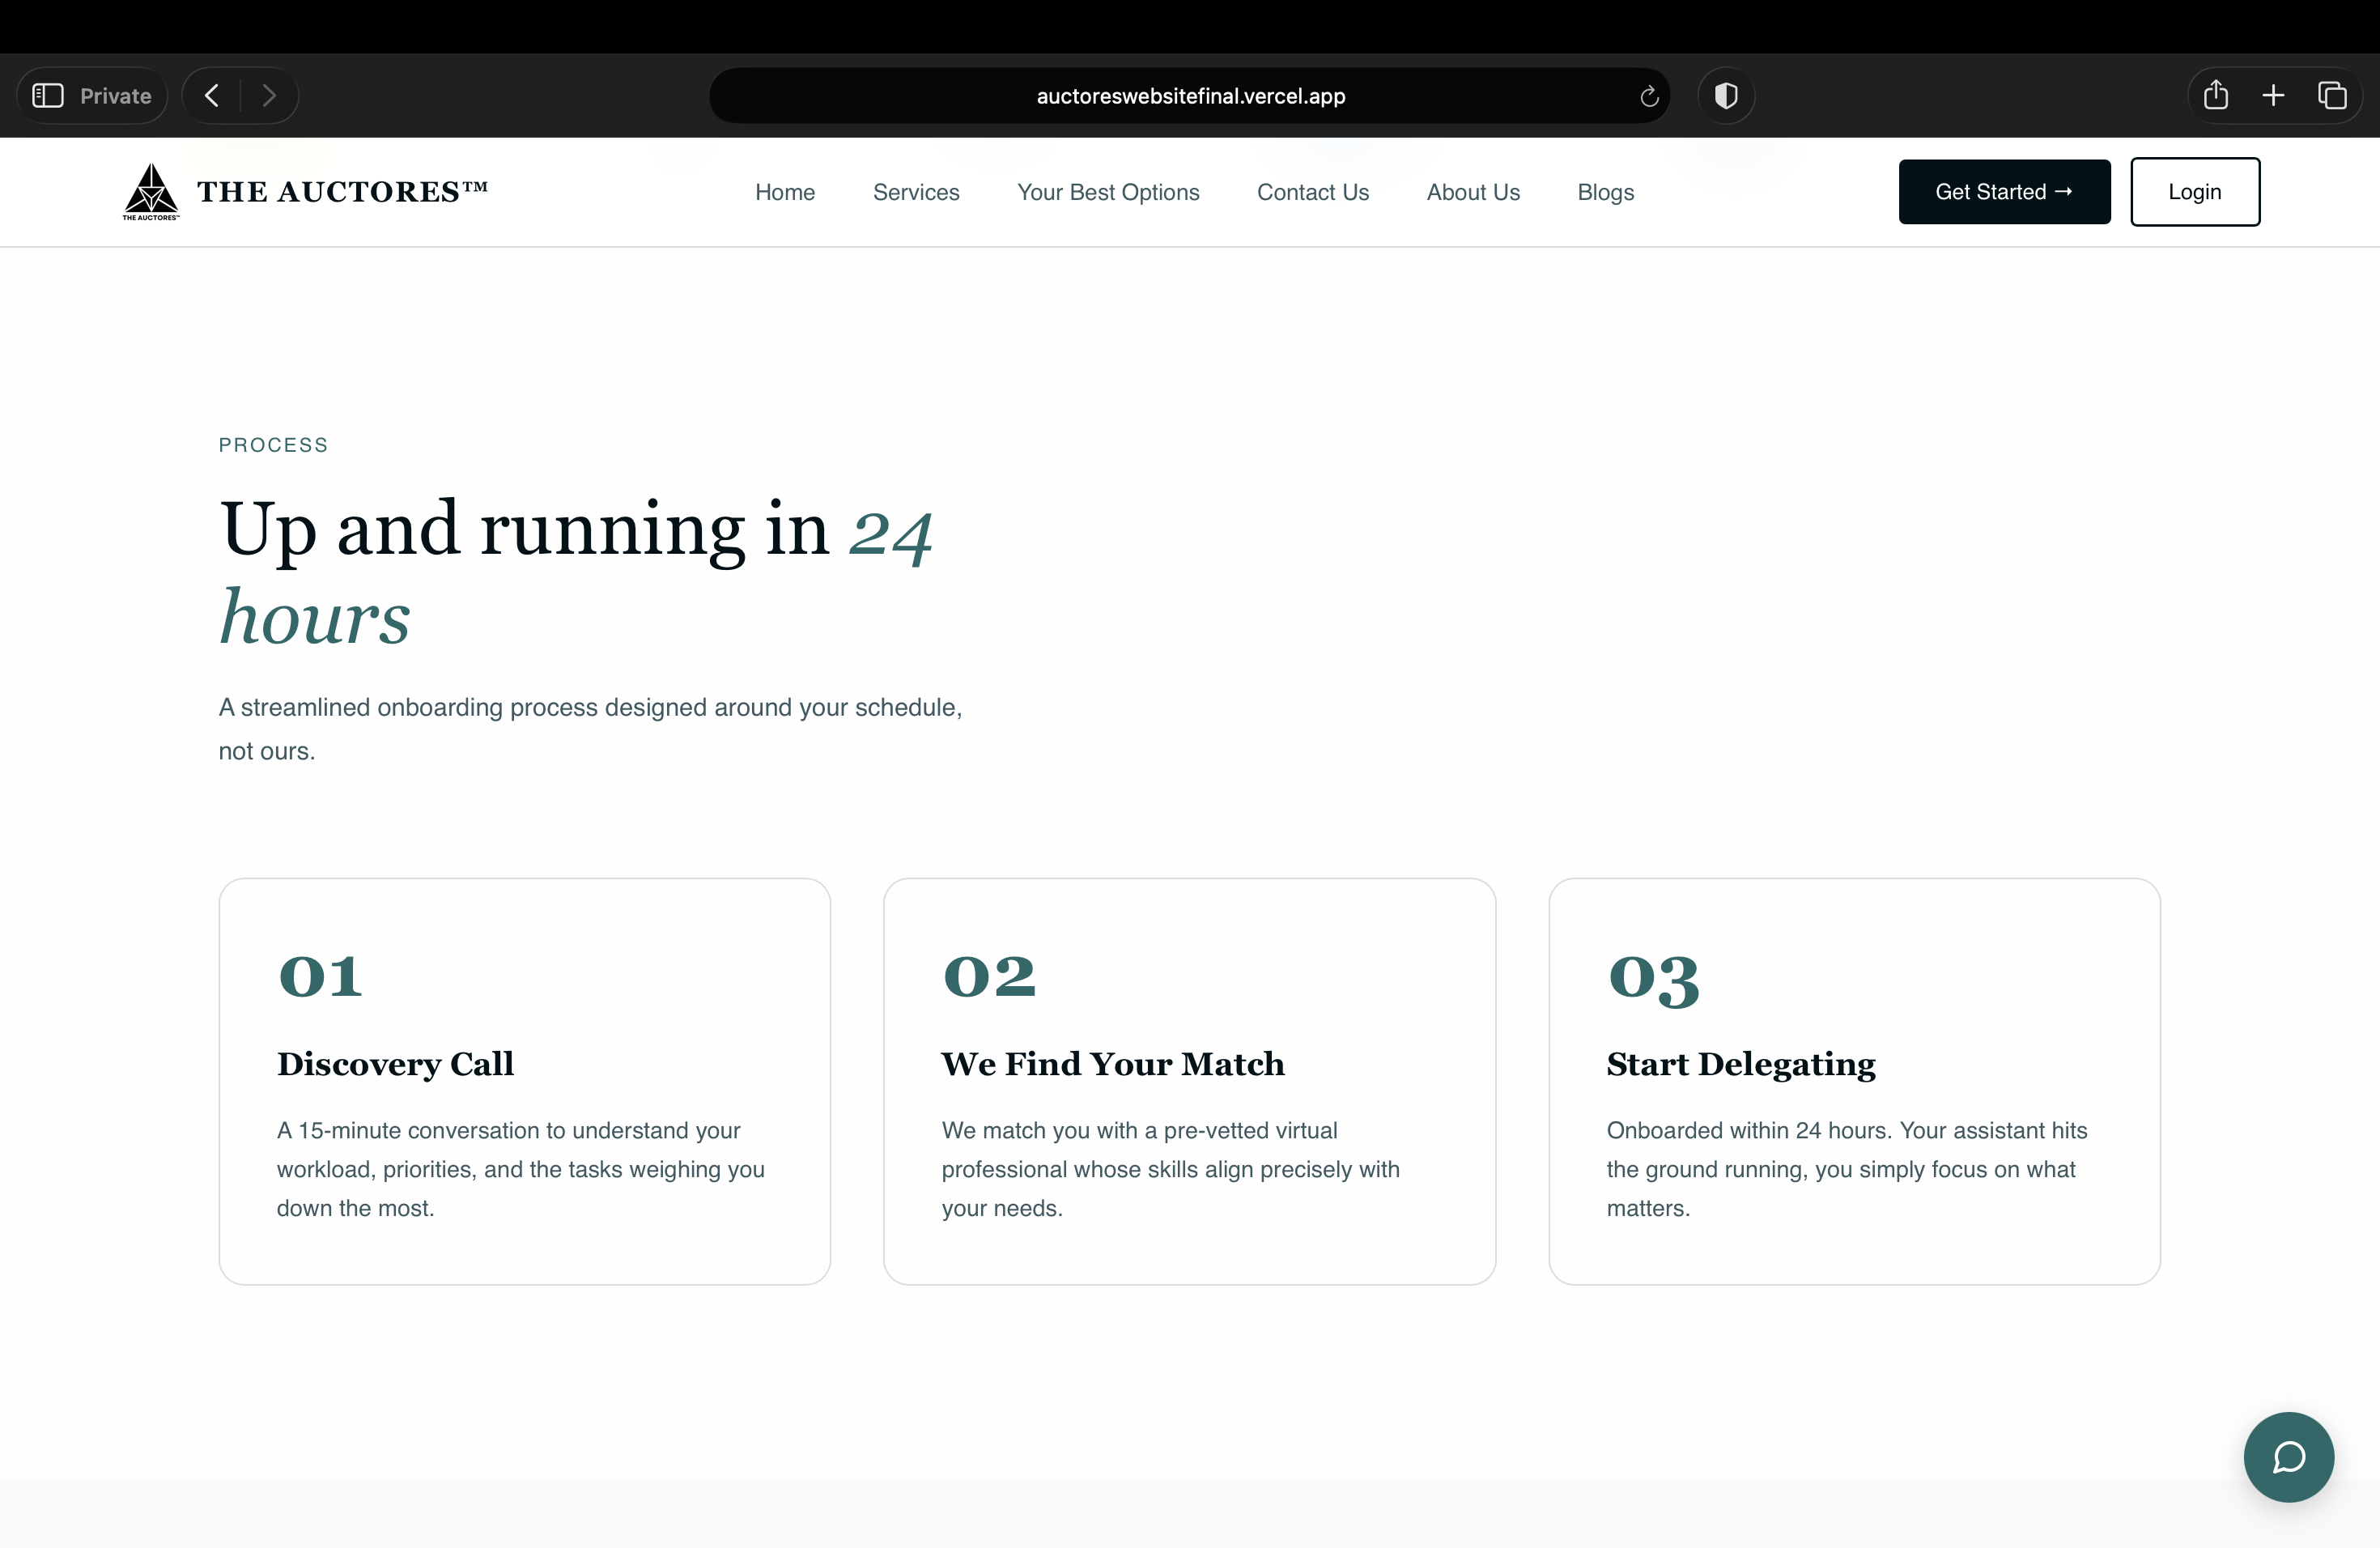Click THE AUCTORES brand name text
This screenshot has height=1548, width=2380.
[x=342, y=191]
